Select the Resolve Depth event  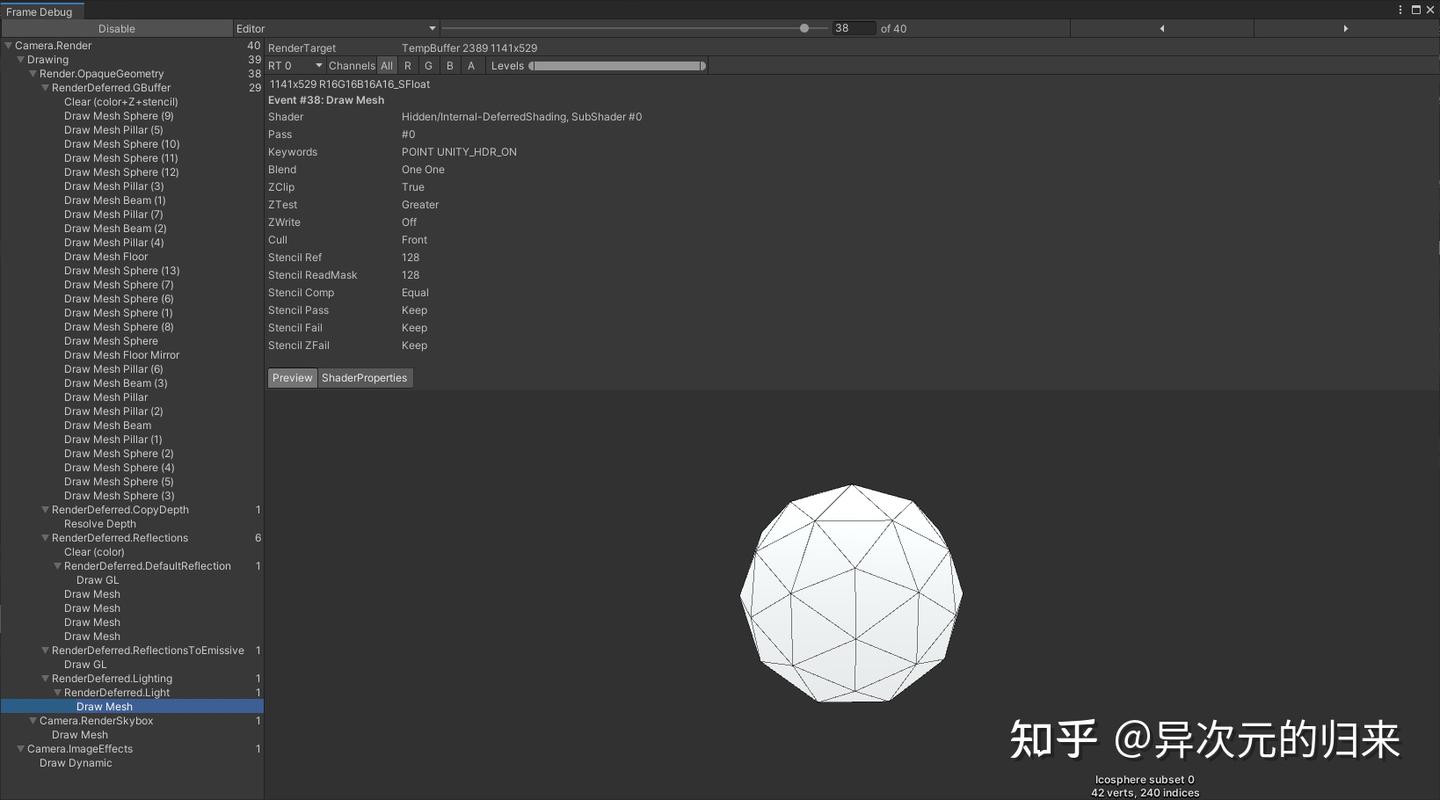point(100,523)
